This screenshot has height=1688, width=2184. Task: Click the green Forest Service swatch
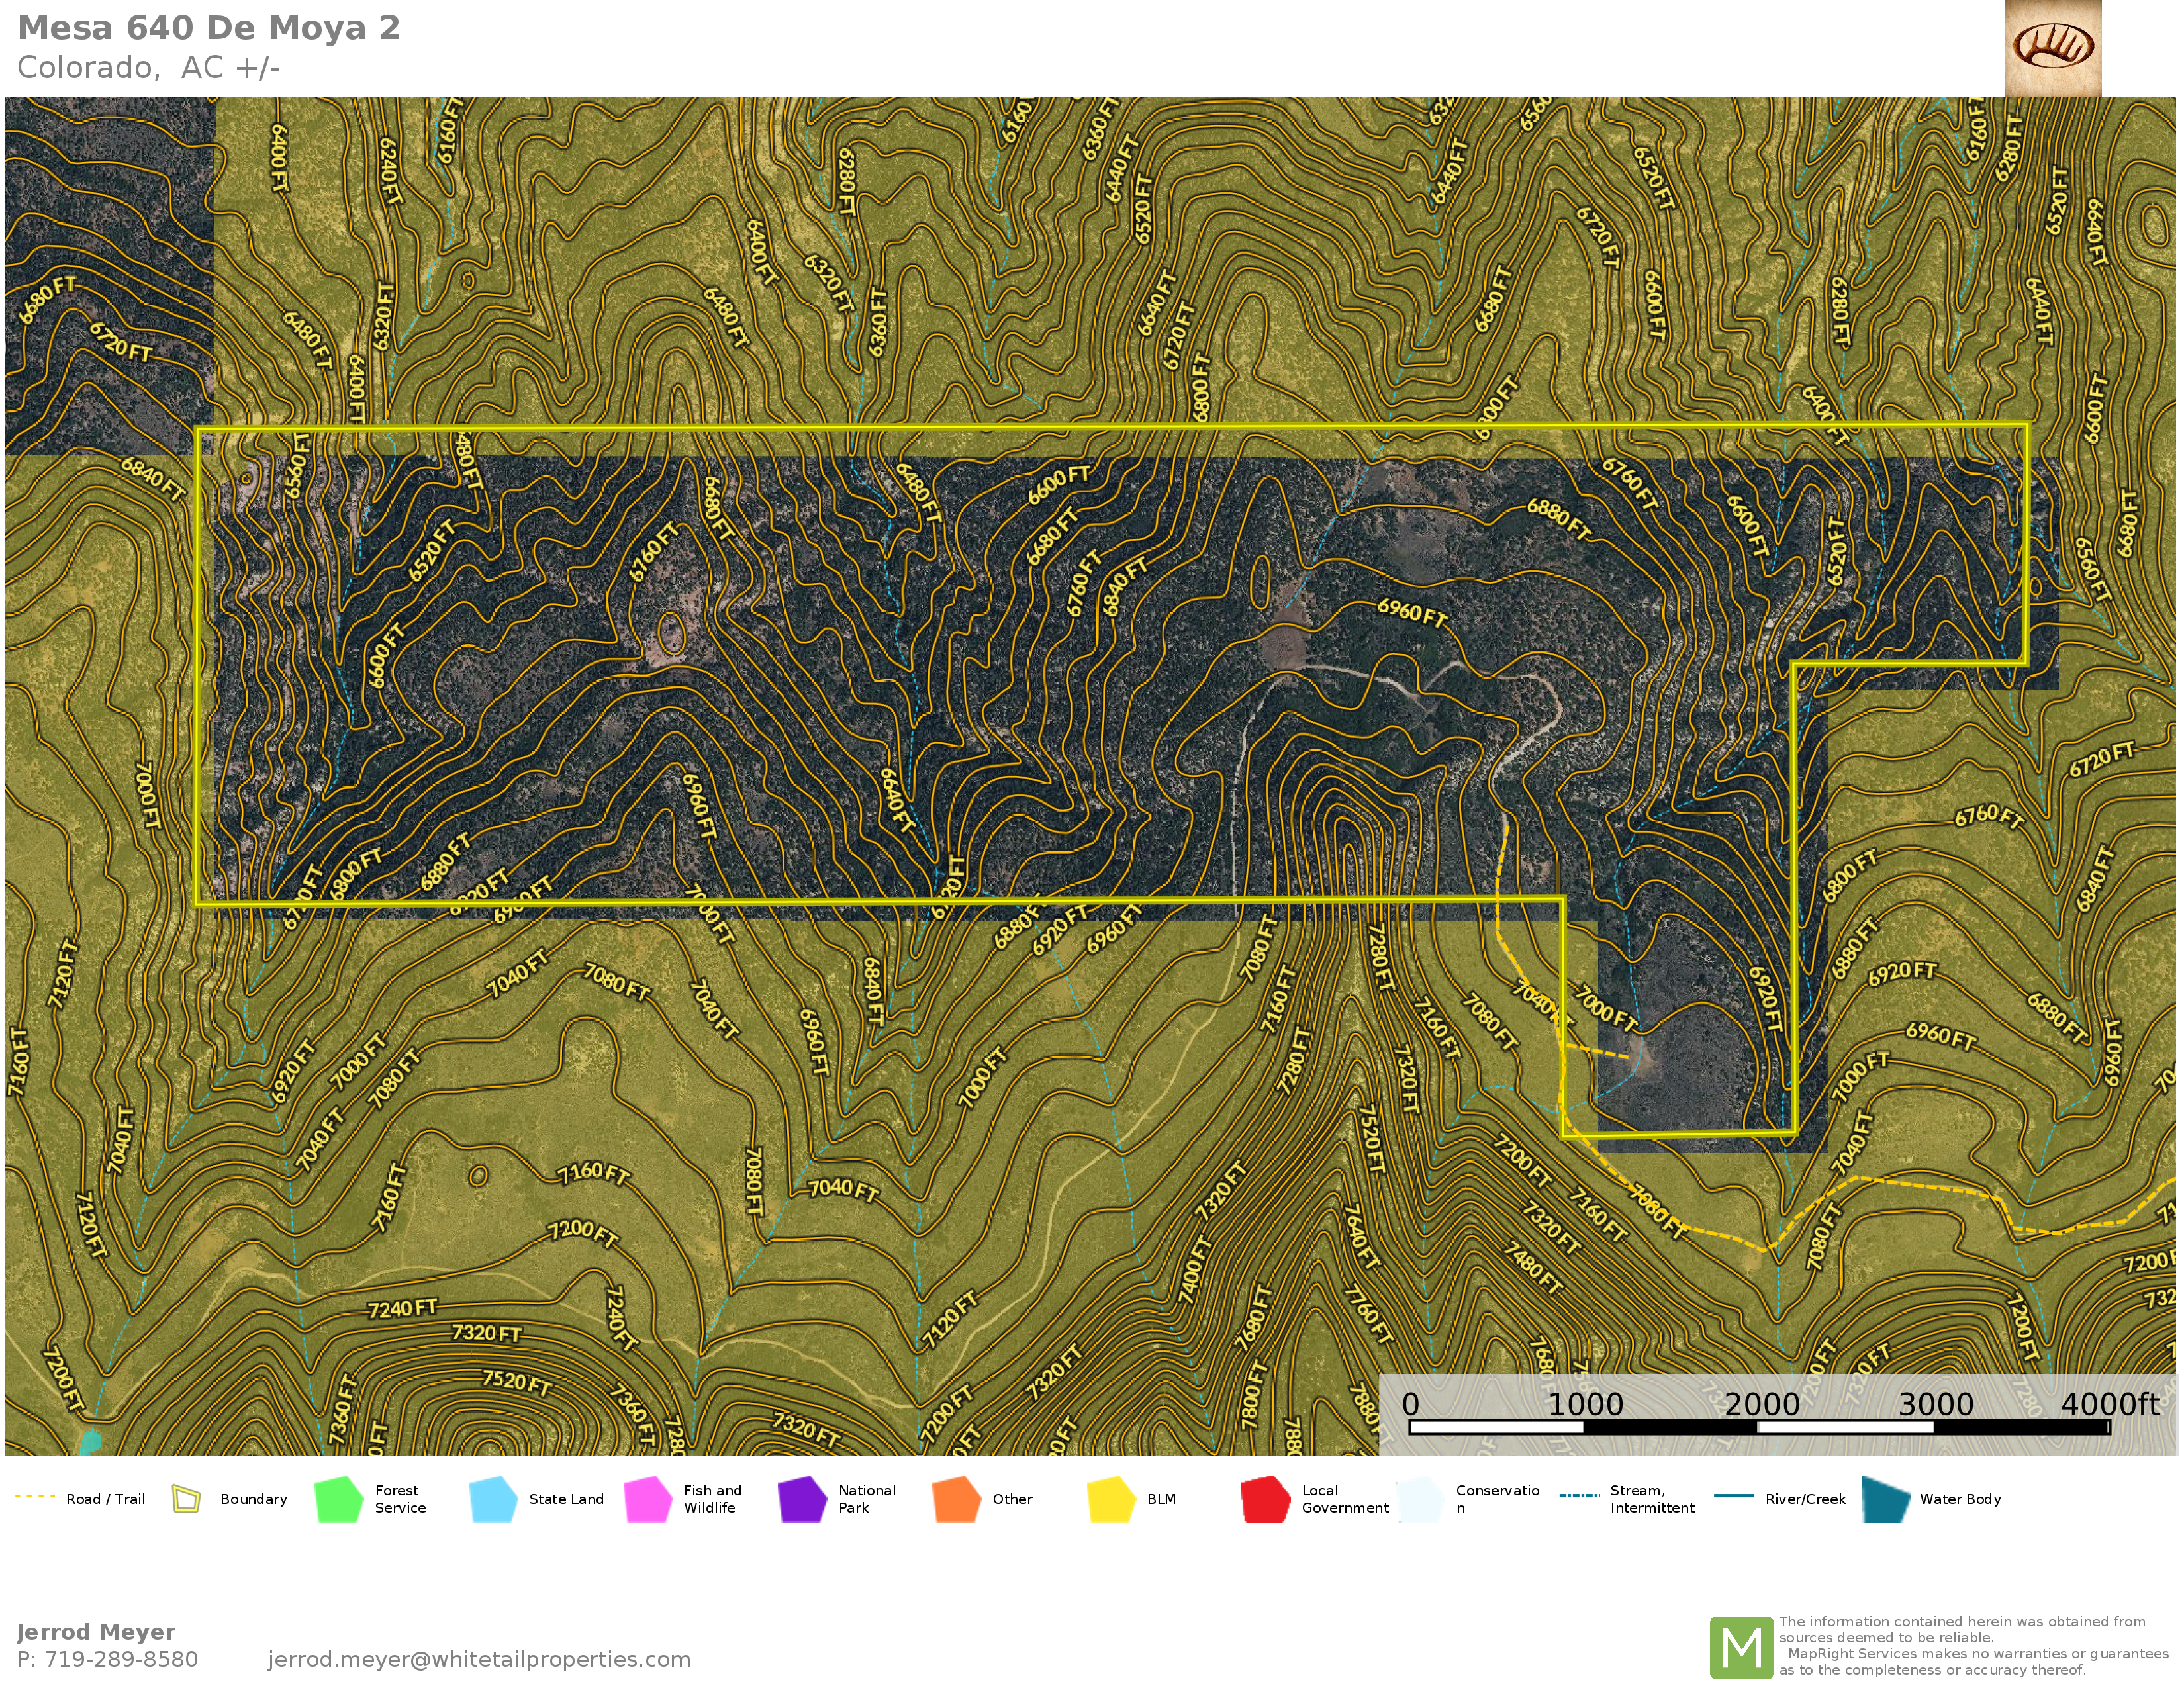coord(339,1499)
